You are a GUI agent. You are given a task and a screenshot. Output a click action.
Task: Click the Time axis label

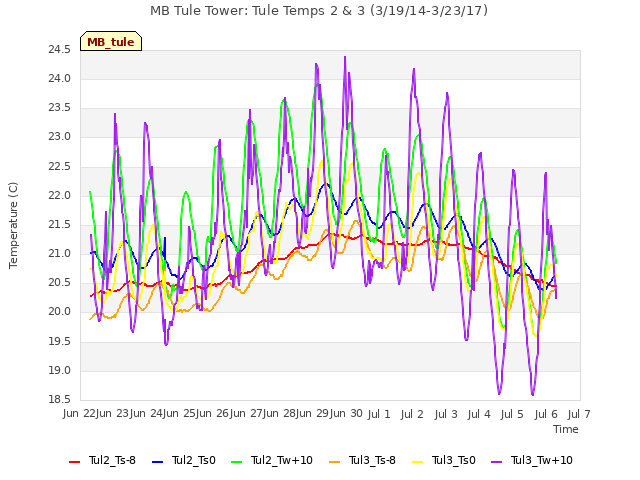(566, 429)
